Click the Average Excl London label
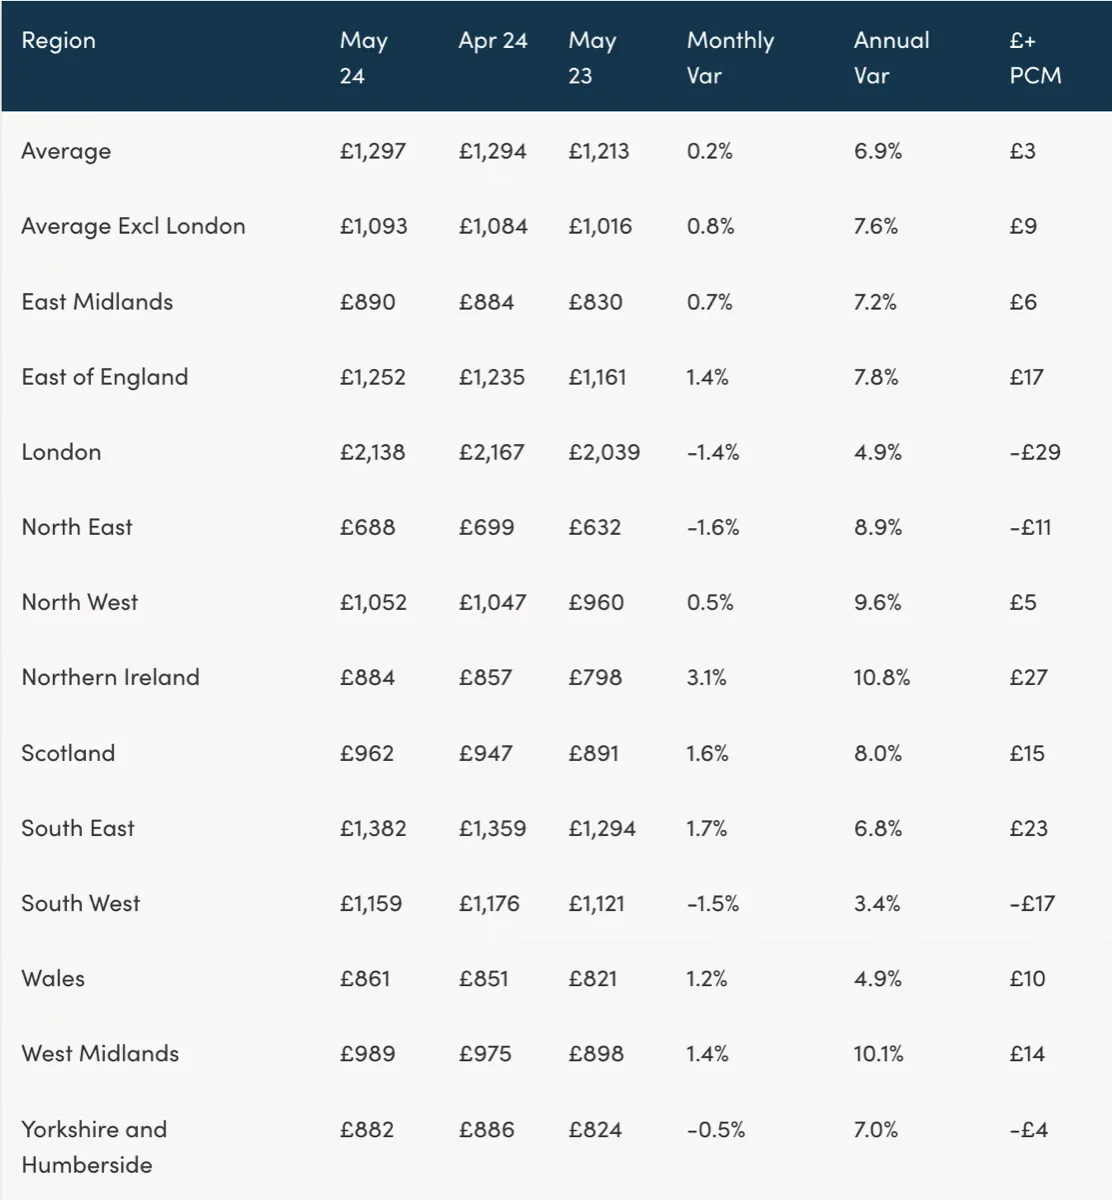 pyautogui.click(x=133, y=226)
